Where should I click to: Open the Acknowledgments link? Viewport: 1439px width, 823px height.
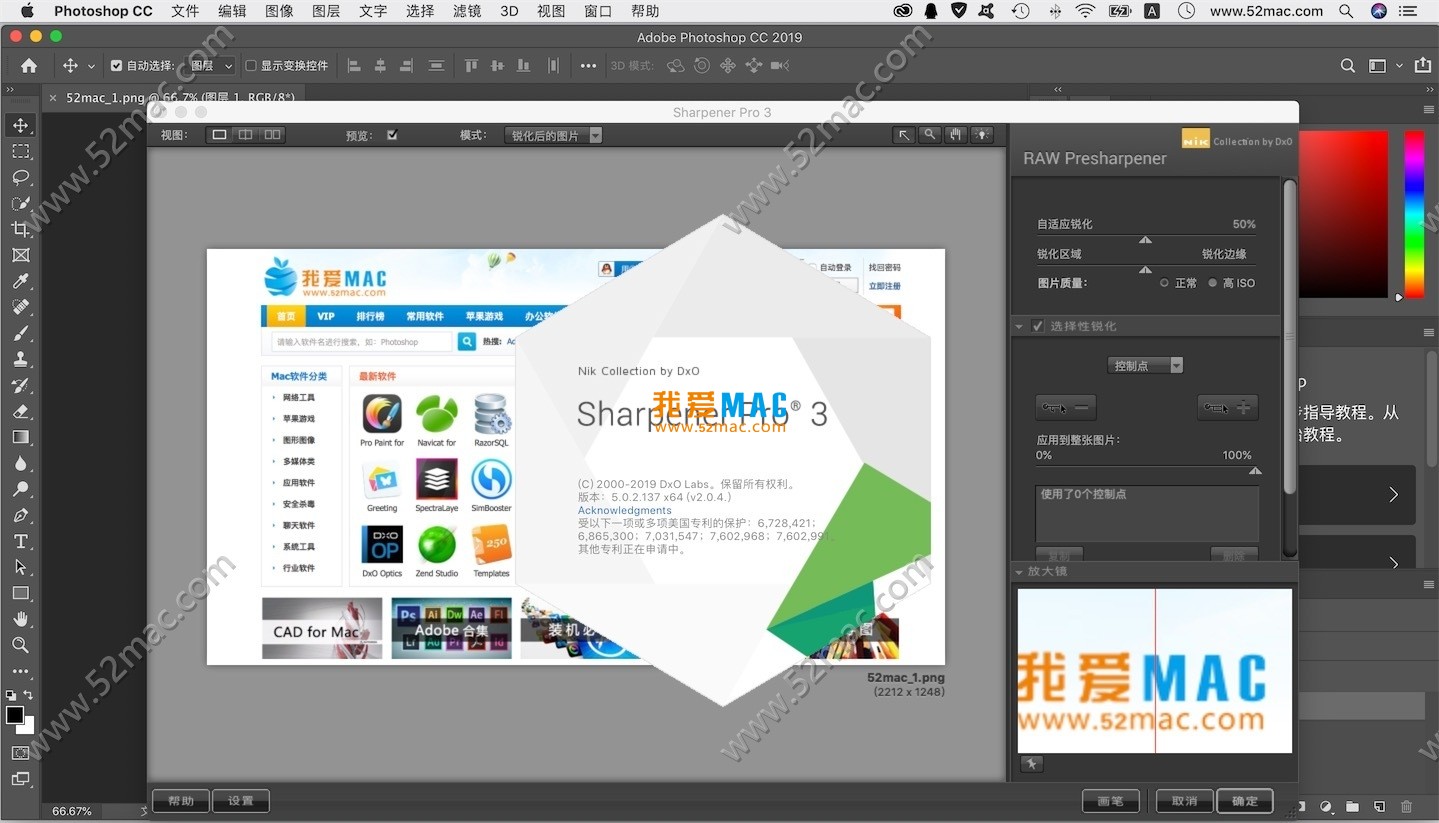pyautogui.click(x=625, y=510)
